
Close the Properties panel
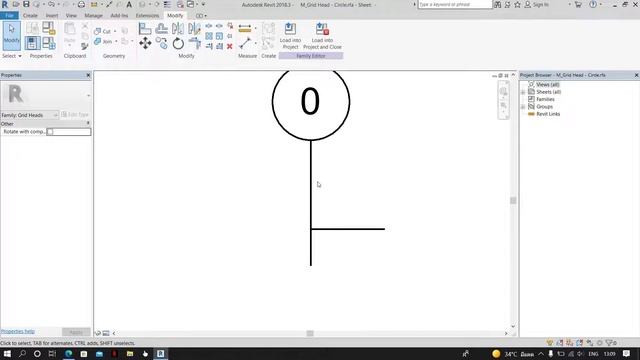[x=88, y=75]
